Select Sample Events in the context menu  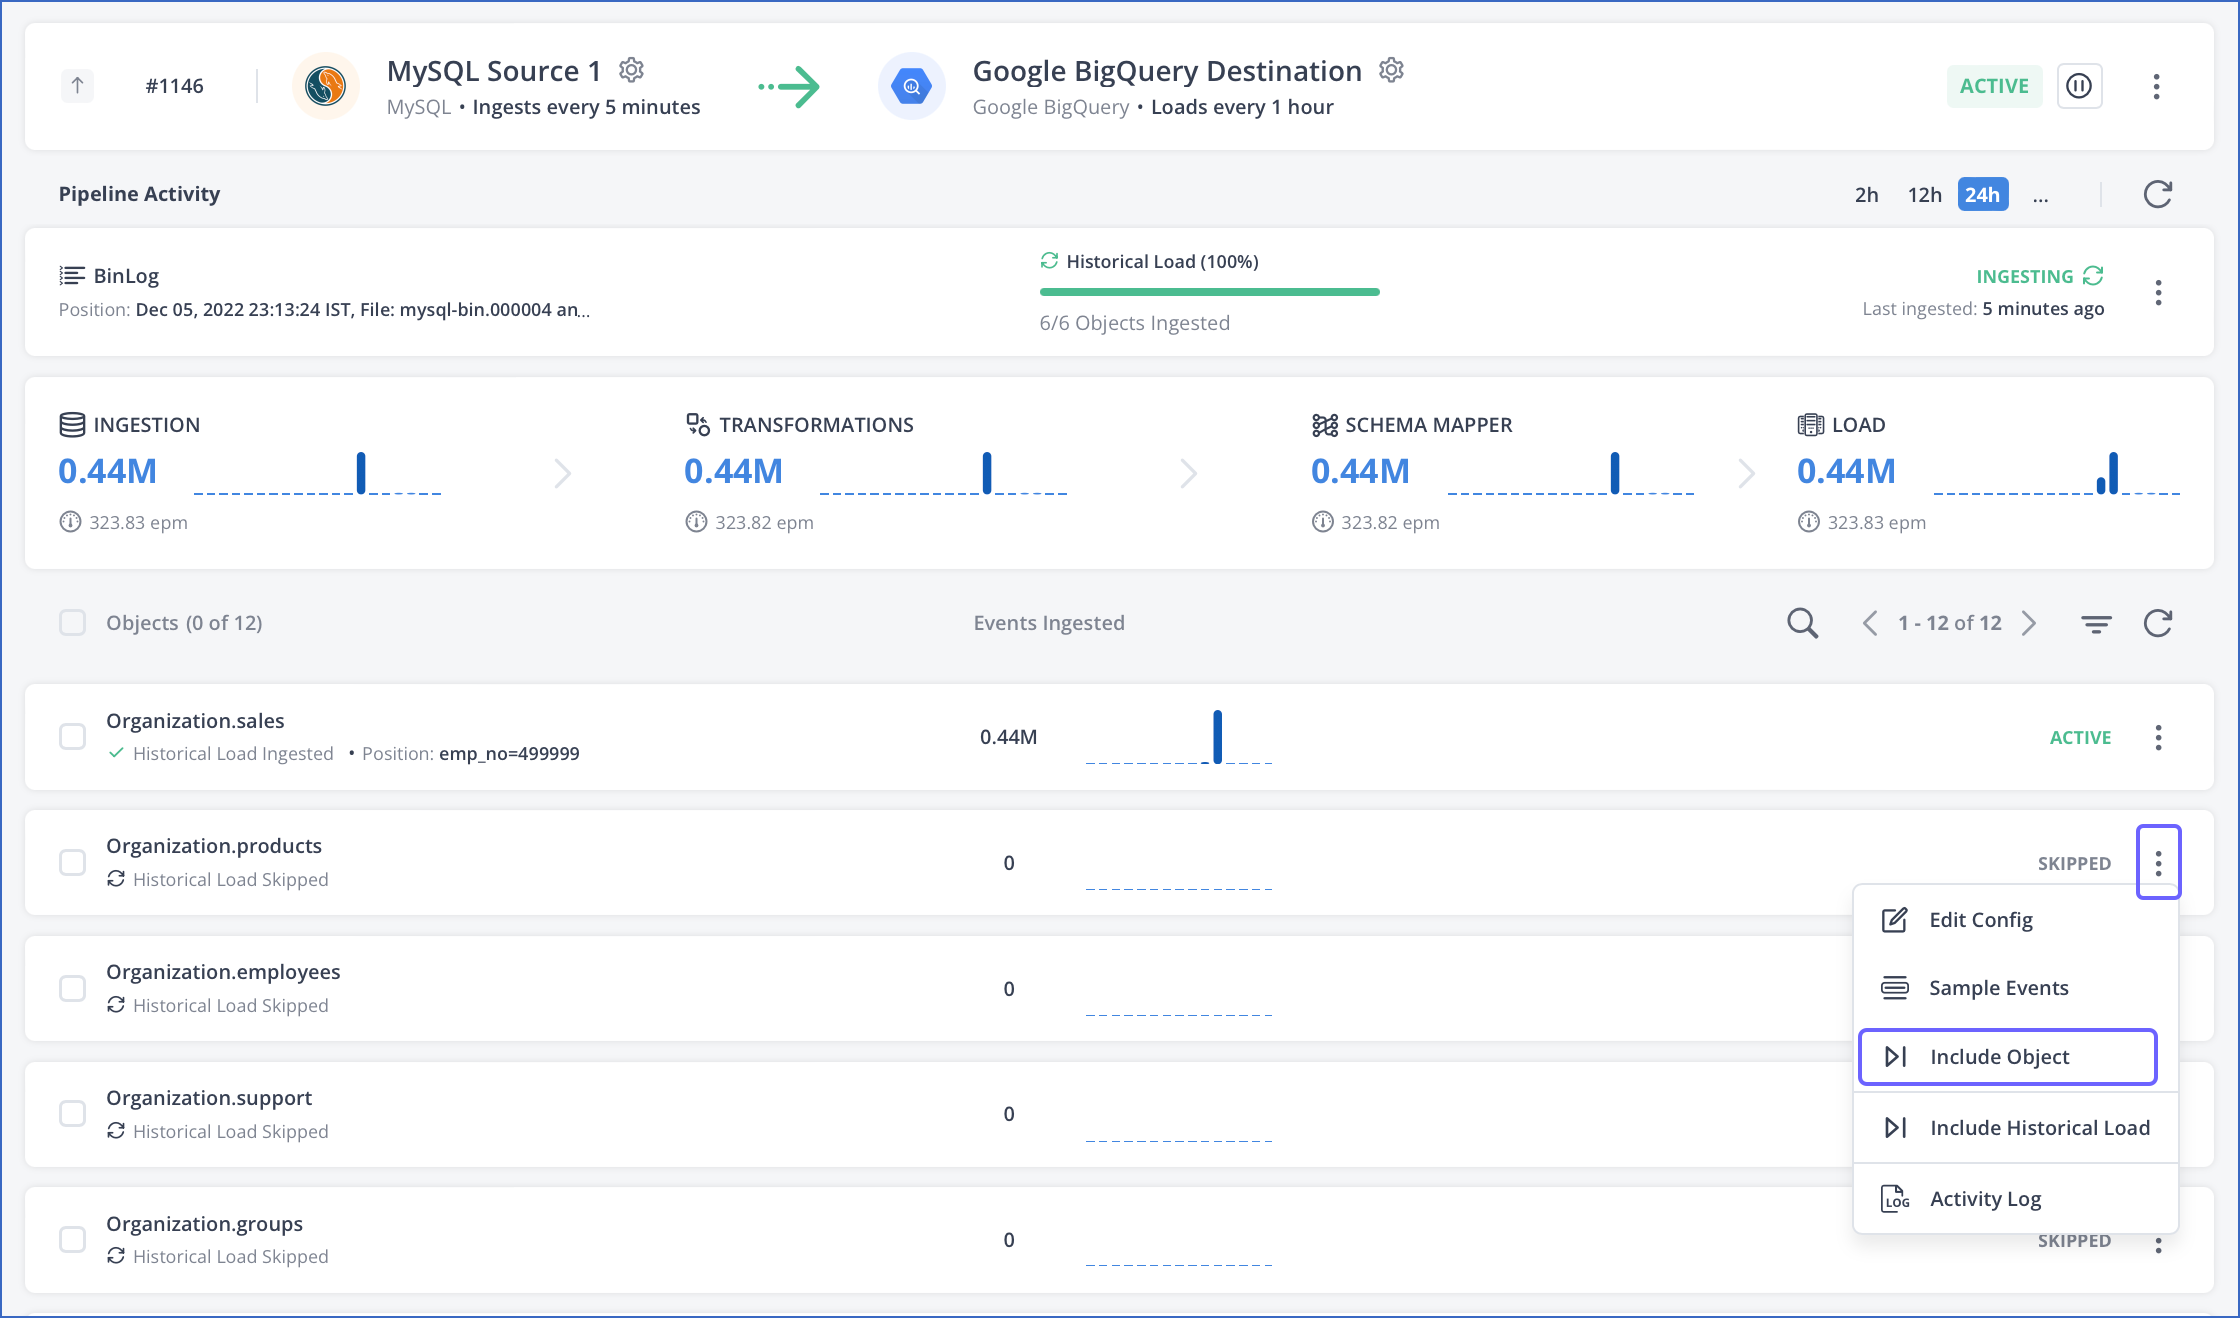click(1999, 987)
